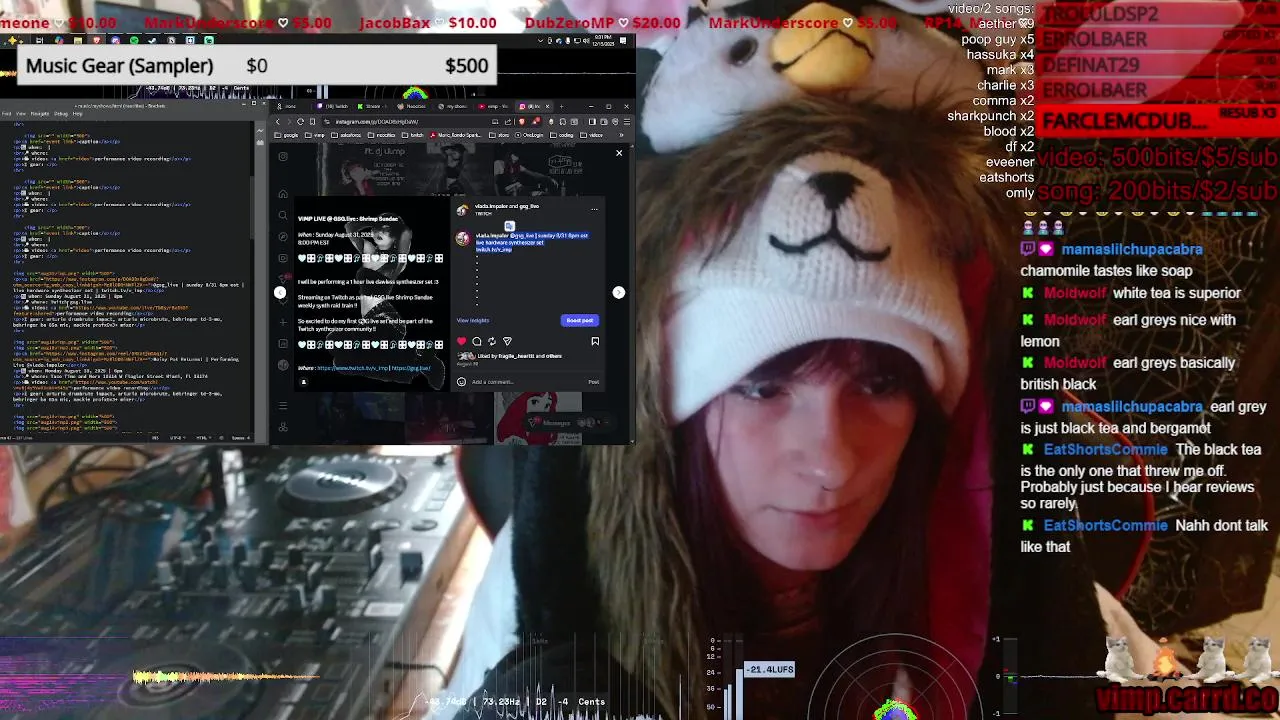Switch to the Neocities browser tab
The width and height of the screenshot is (1280, 720).
[x=412, y=106]
